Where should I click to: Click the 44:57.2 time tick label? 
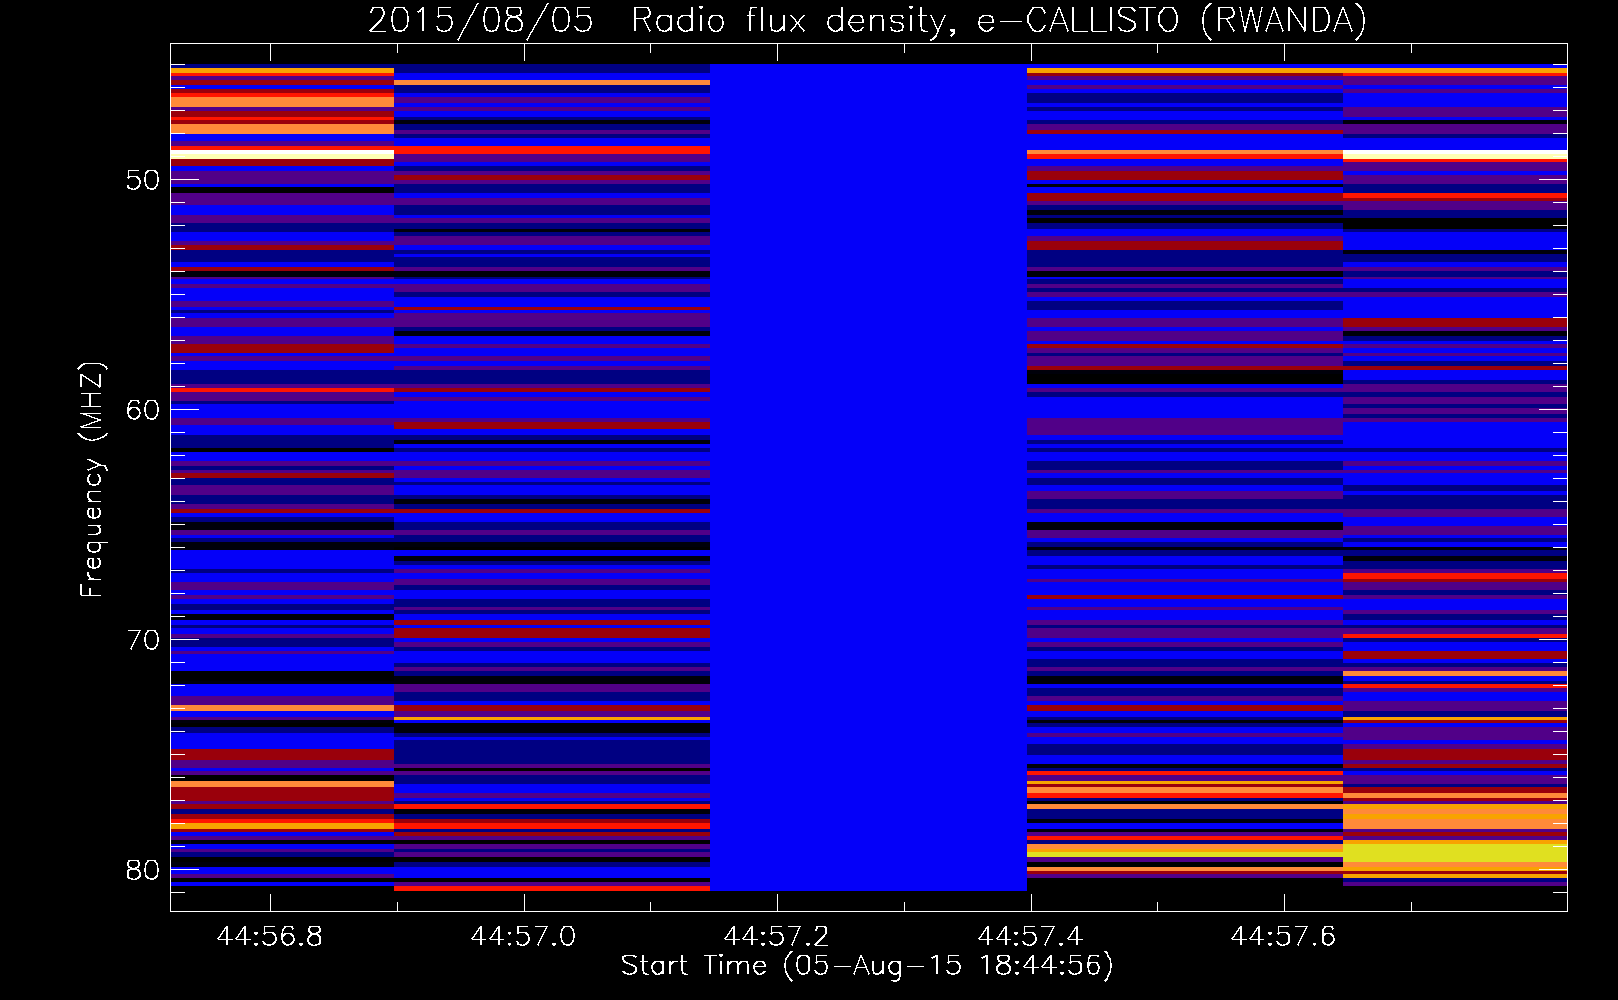click(x=776, y=936)
